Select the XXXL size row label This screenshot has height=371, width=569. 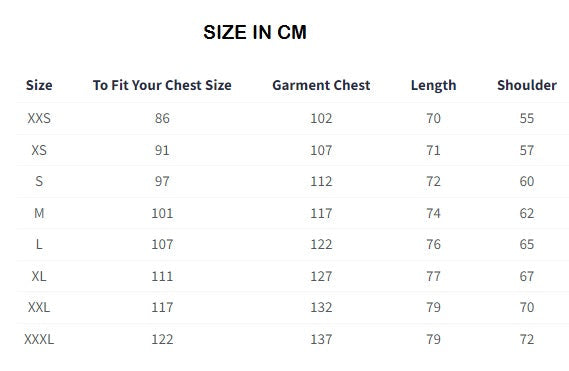(x=39, y=339)
